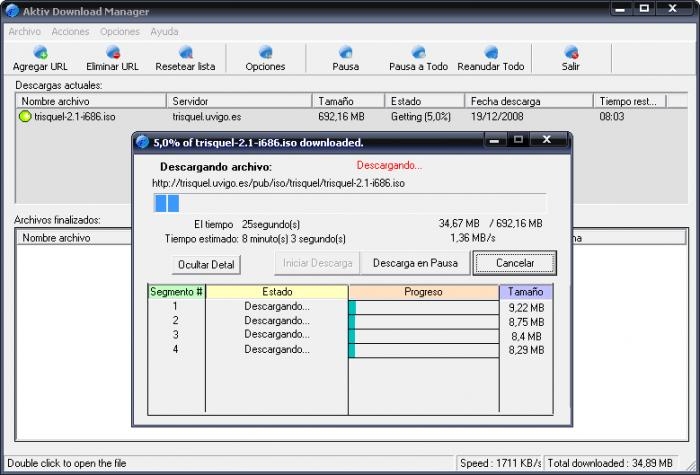Screen dimensions: 700x475
Task: Click the Tamaño column header in Descargas actuales
Action: (348, 101)
